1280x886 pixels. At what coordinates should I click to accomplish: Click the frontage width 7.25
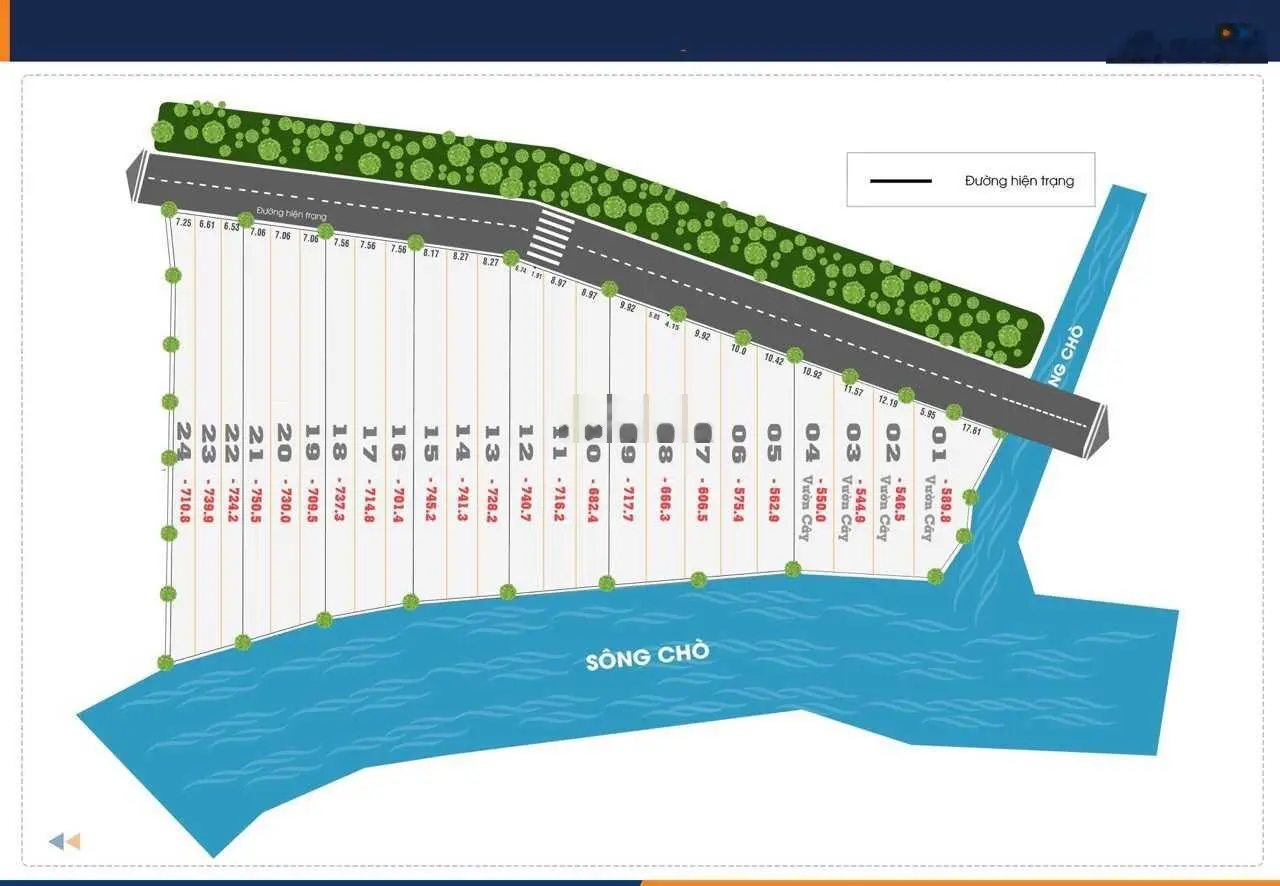(183, 223)
